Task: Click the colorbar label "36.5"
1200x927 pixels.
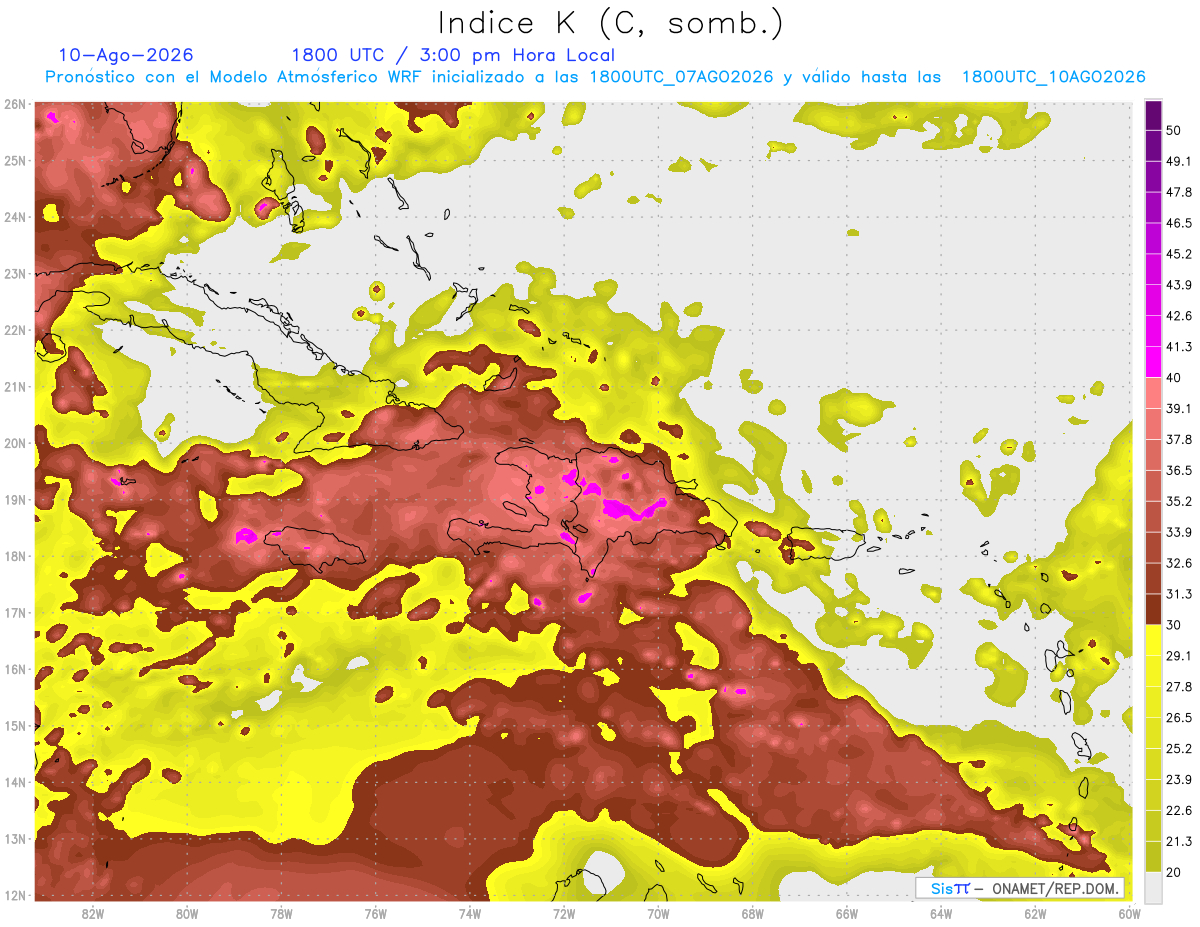Action: tap(1179, 470)
